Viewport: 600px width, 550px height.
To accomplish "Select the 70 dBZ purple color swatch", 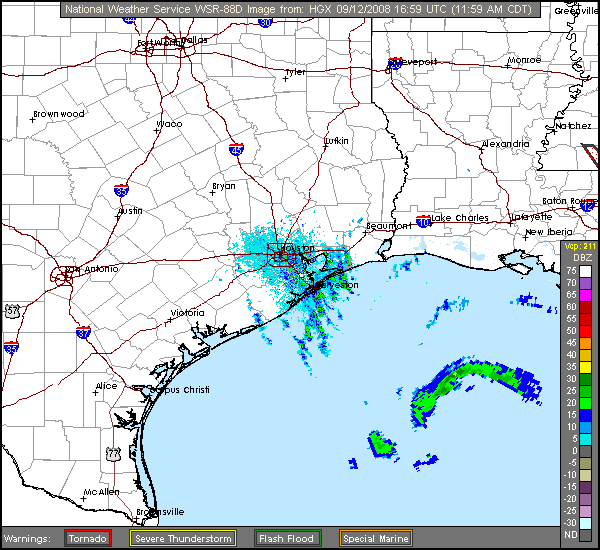I will point(585,283).
